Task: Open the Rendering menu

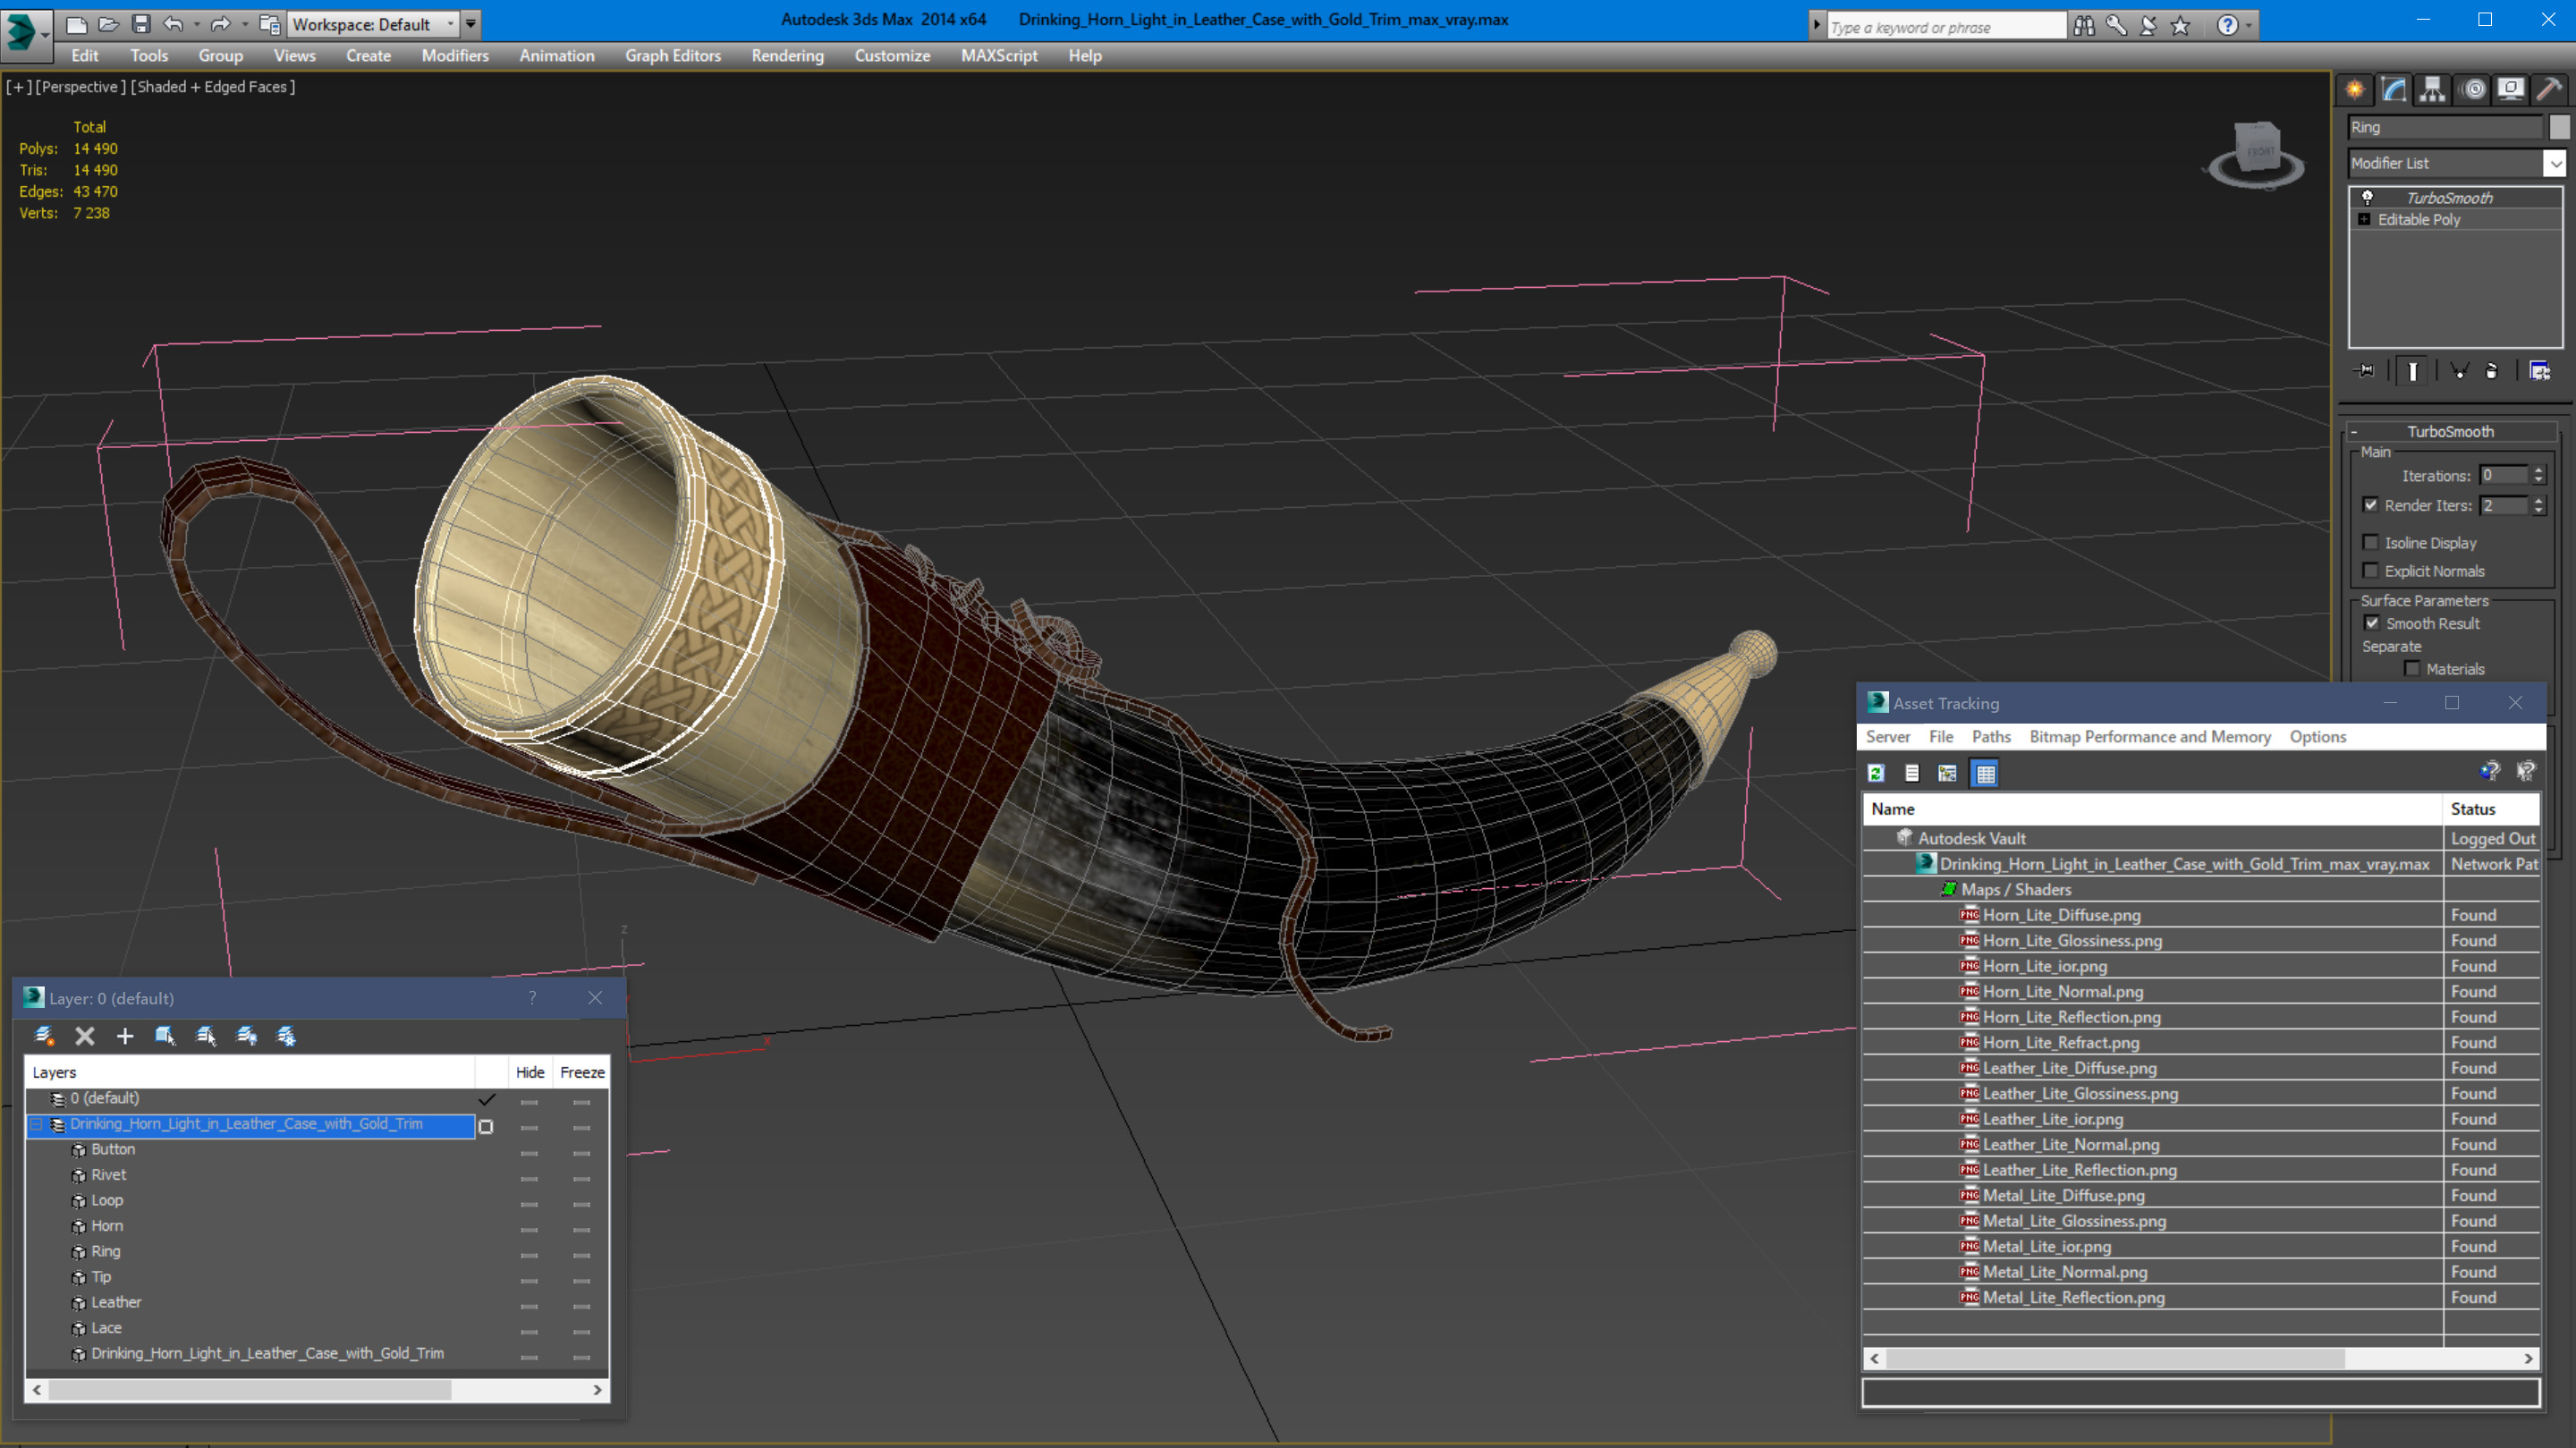Action: click(787, 56)
